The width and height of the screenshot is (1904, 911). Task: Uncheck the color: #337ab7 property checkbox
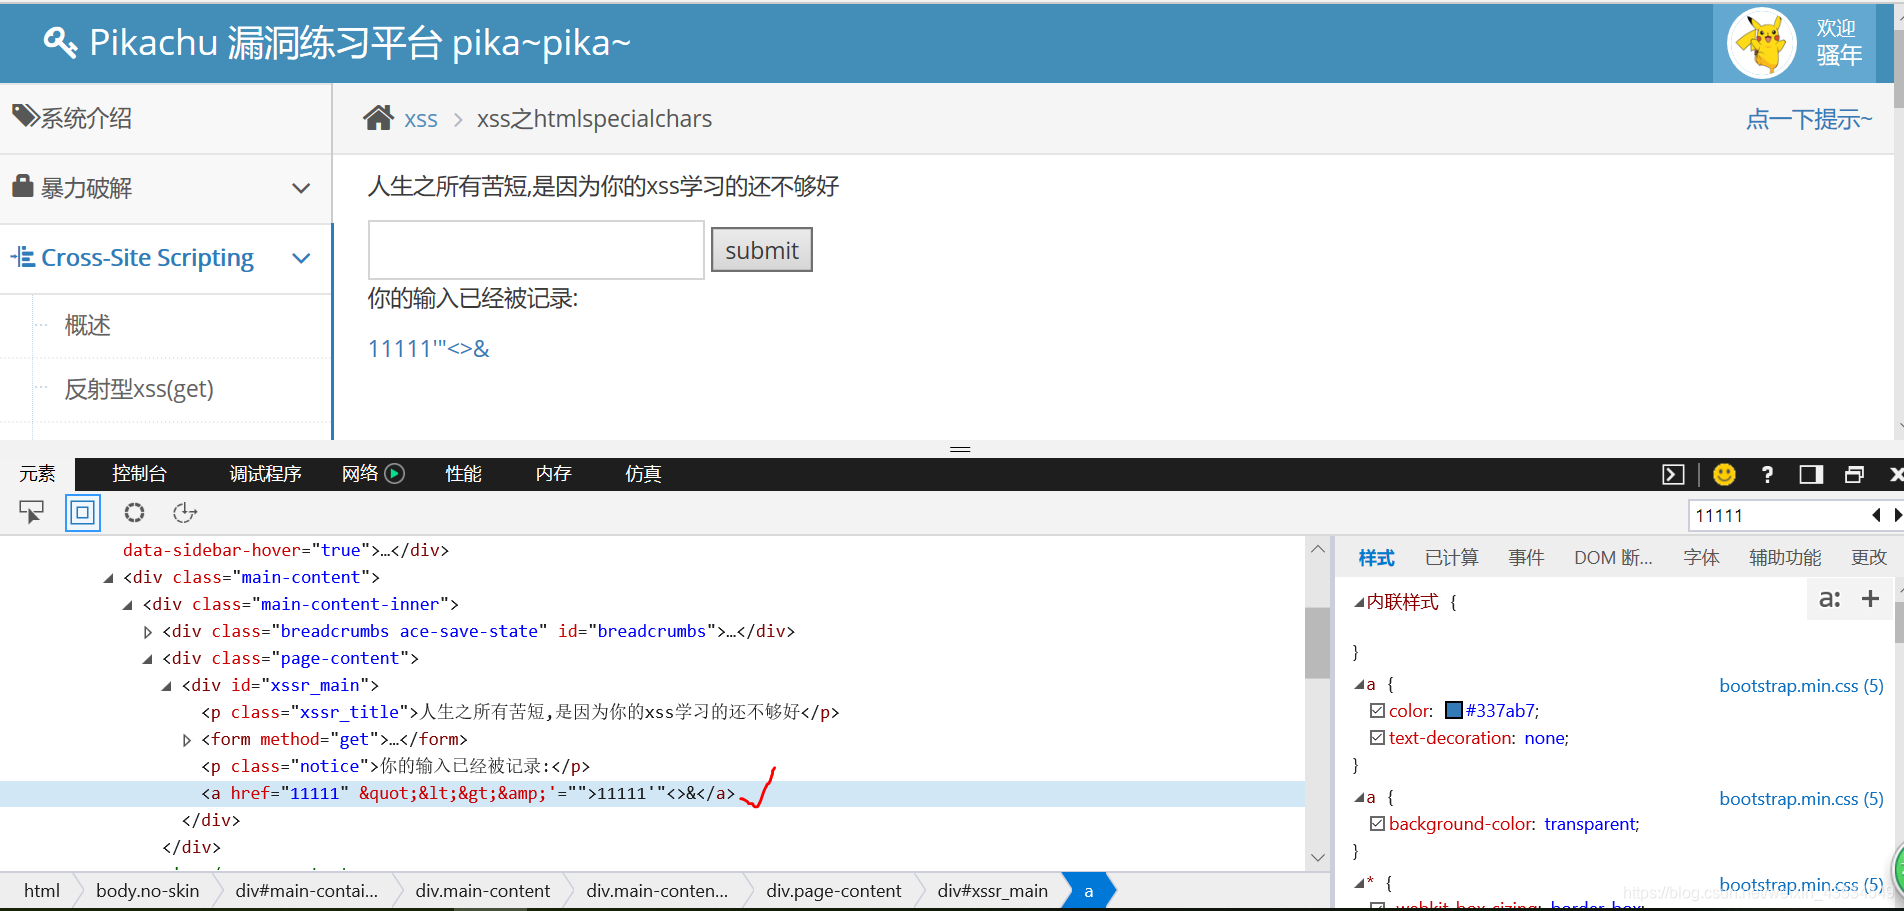tap(1377, 711)
